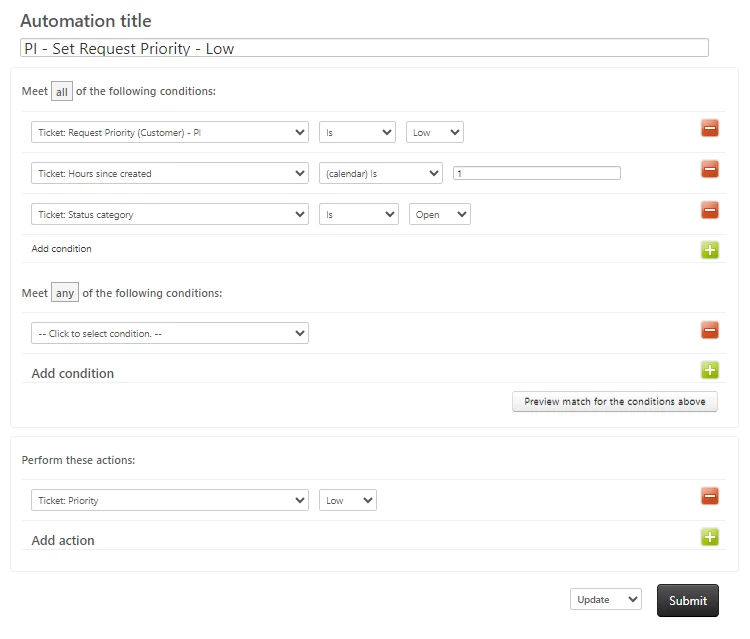The width and height of the screenshot is (750, 639).
Task: Add a new 'all' condition with plus icon
Action: pyautogui.click(x=710, y=250)
